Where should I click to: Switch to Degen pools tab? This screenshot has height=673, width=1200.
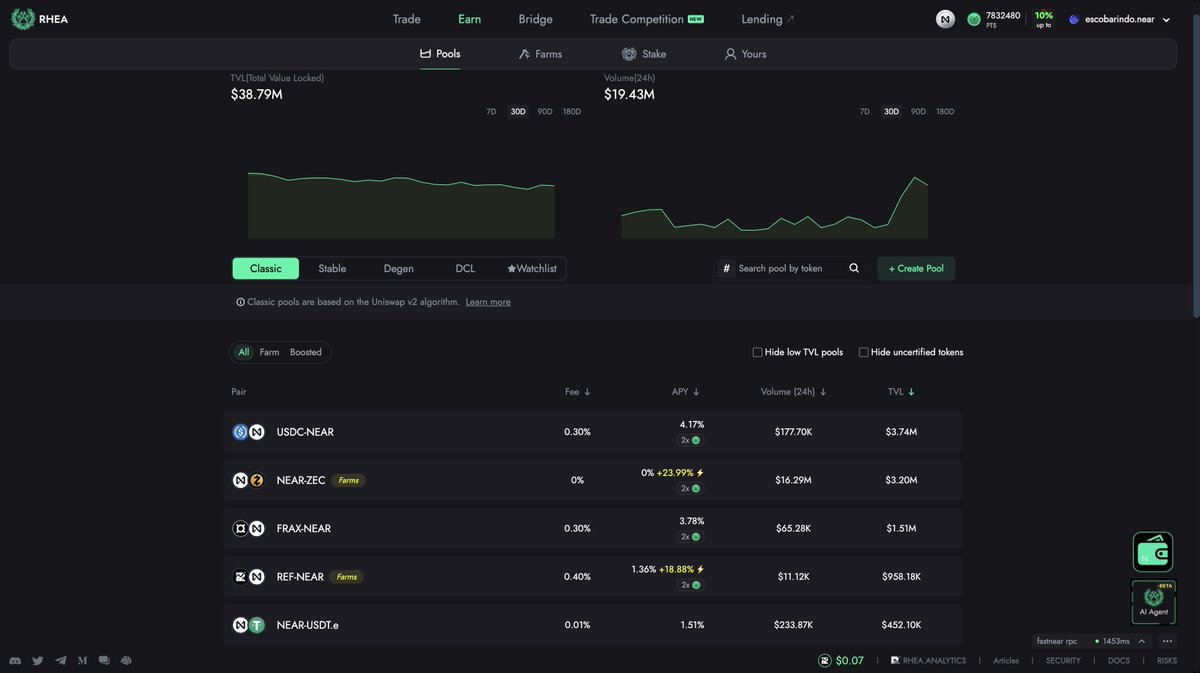399,268
